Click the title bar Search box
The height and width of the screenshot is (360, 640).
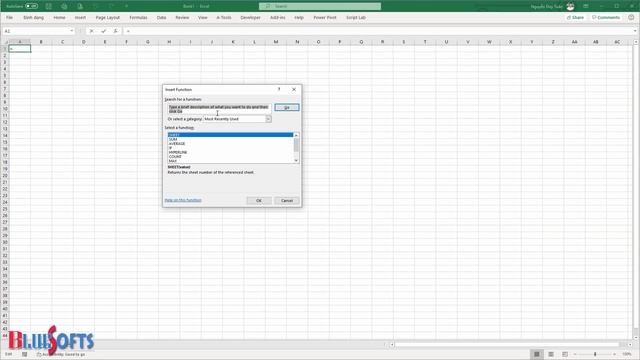tap(320, 6)
